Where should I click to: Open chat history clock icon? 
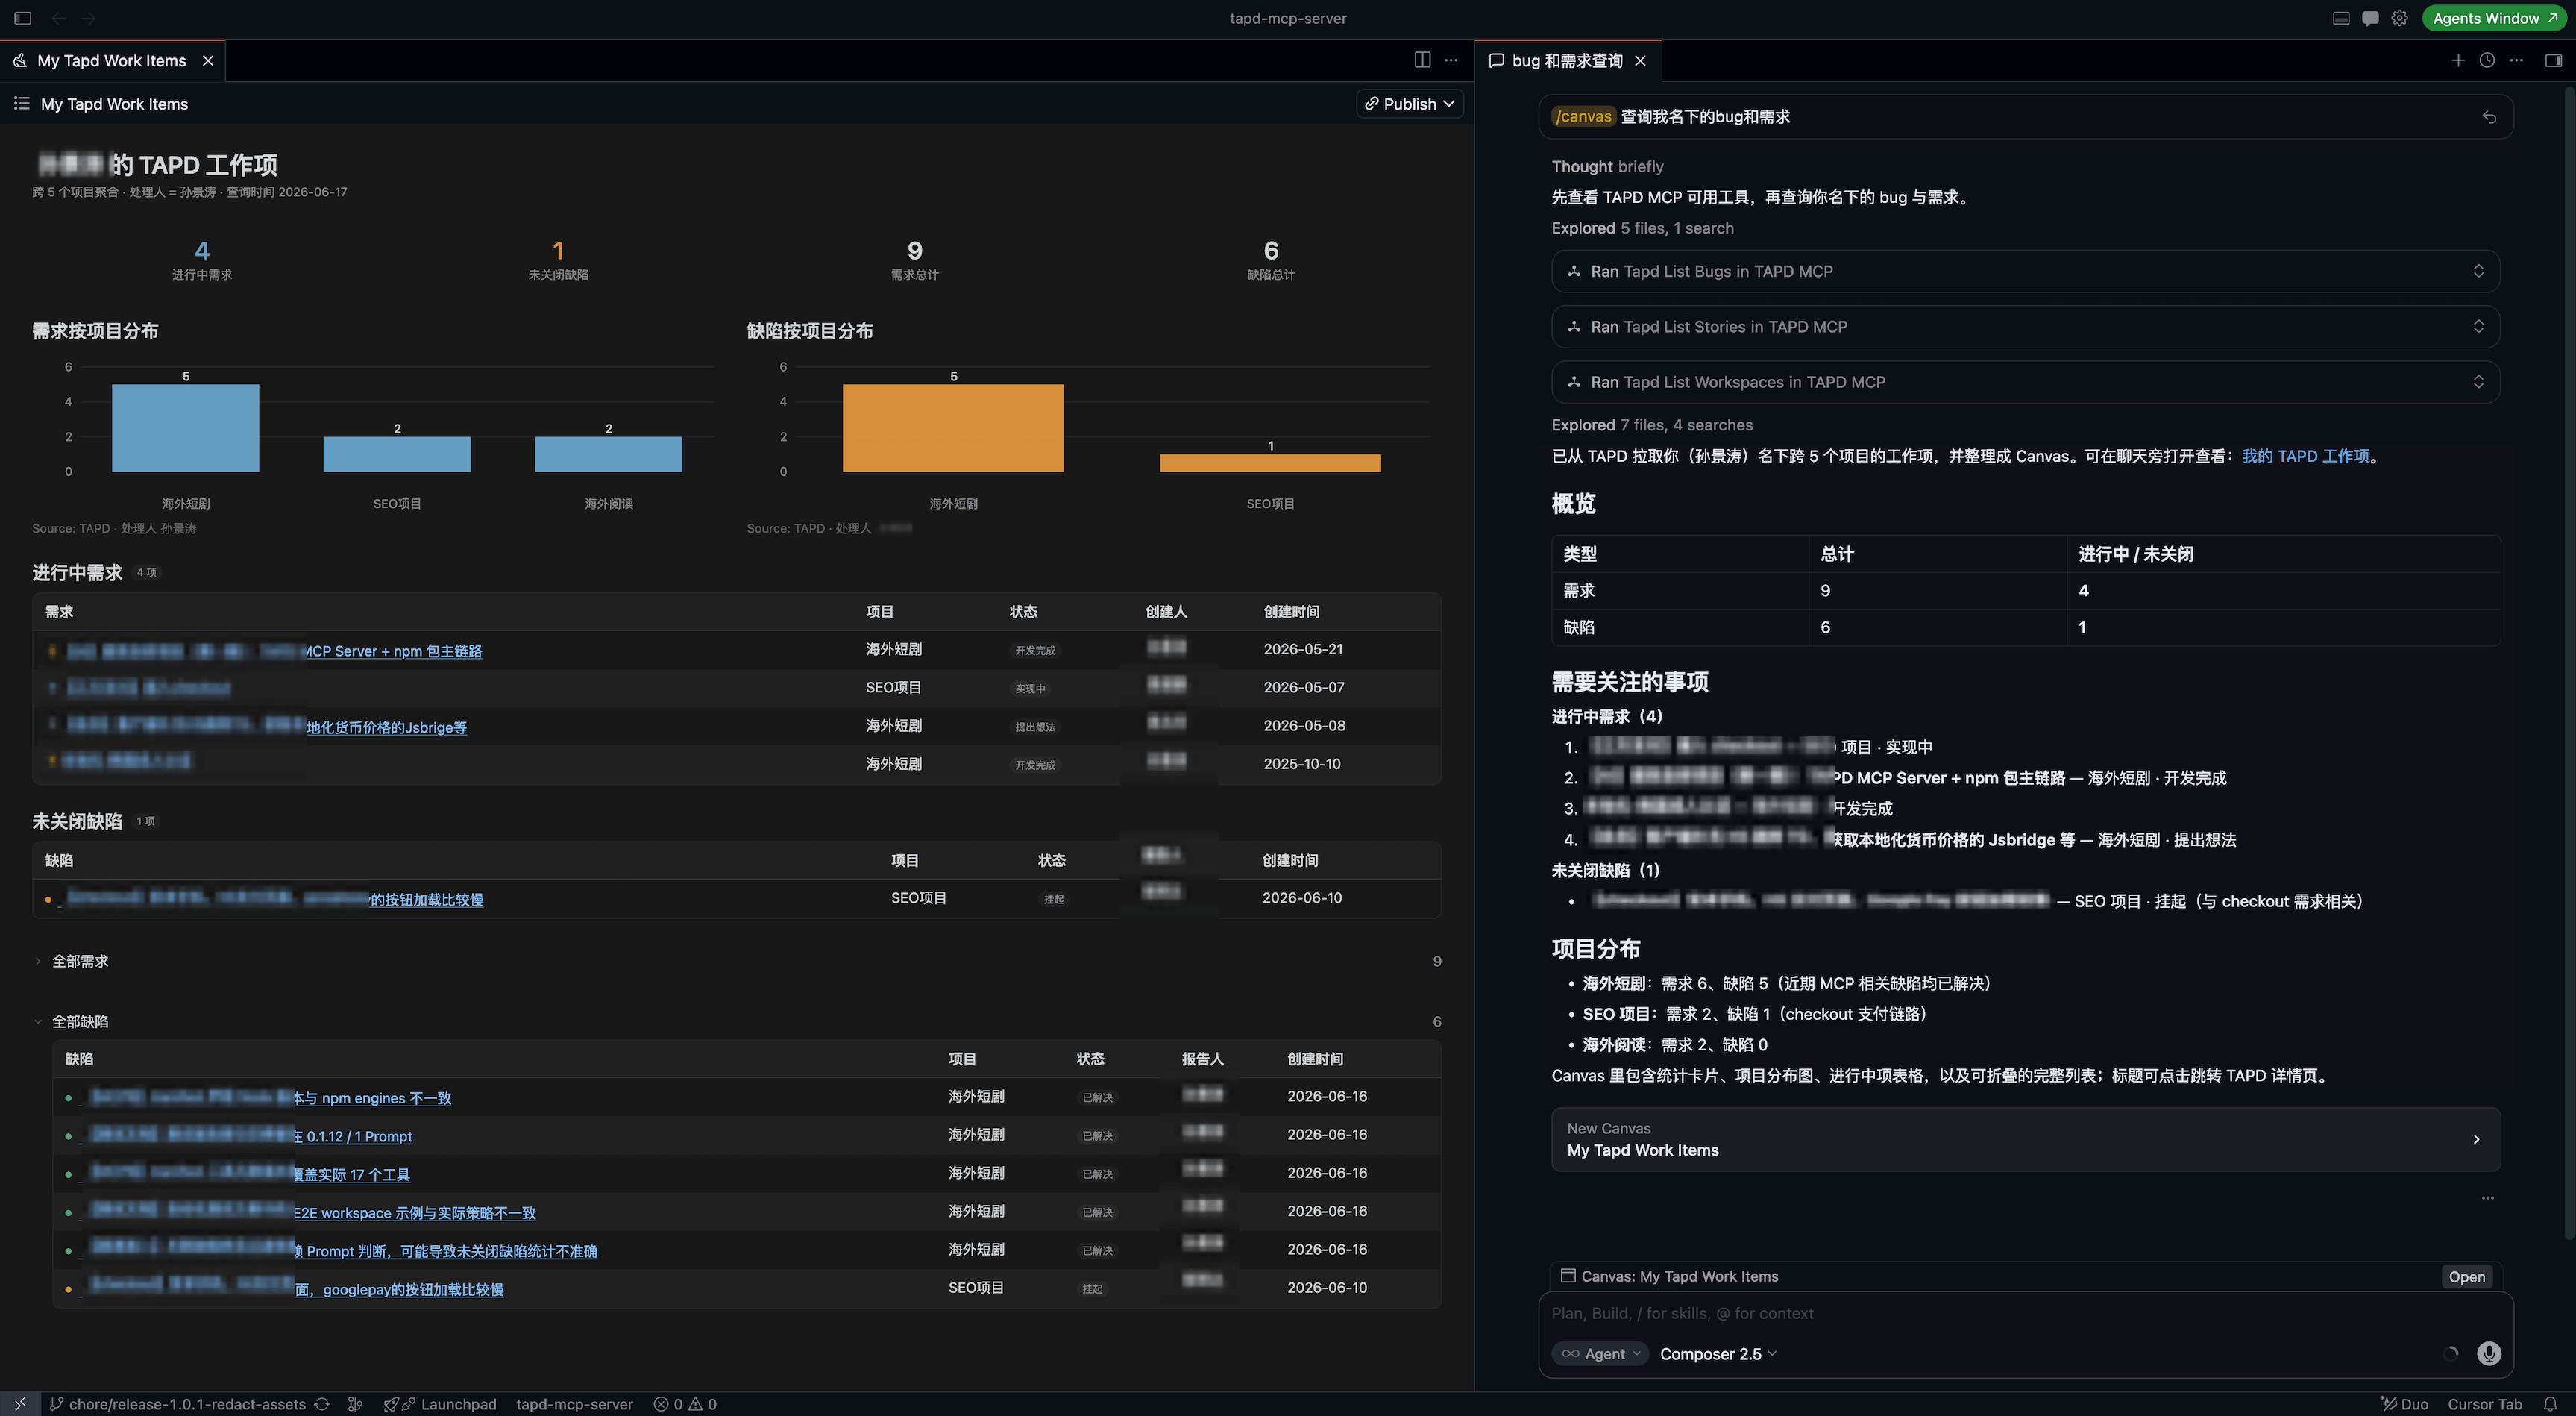point(2487,60)
